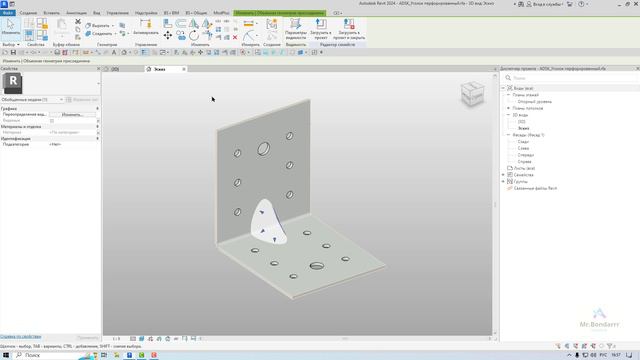The image size is (640, 360).
Task: Select the Слева elevation in project browser
Action: [523, 148]
